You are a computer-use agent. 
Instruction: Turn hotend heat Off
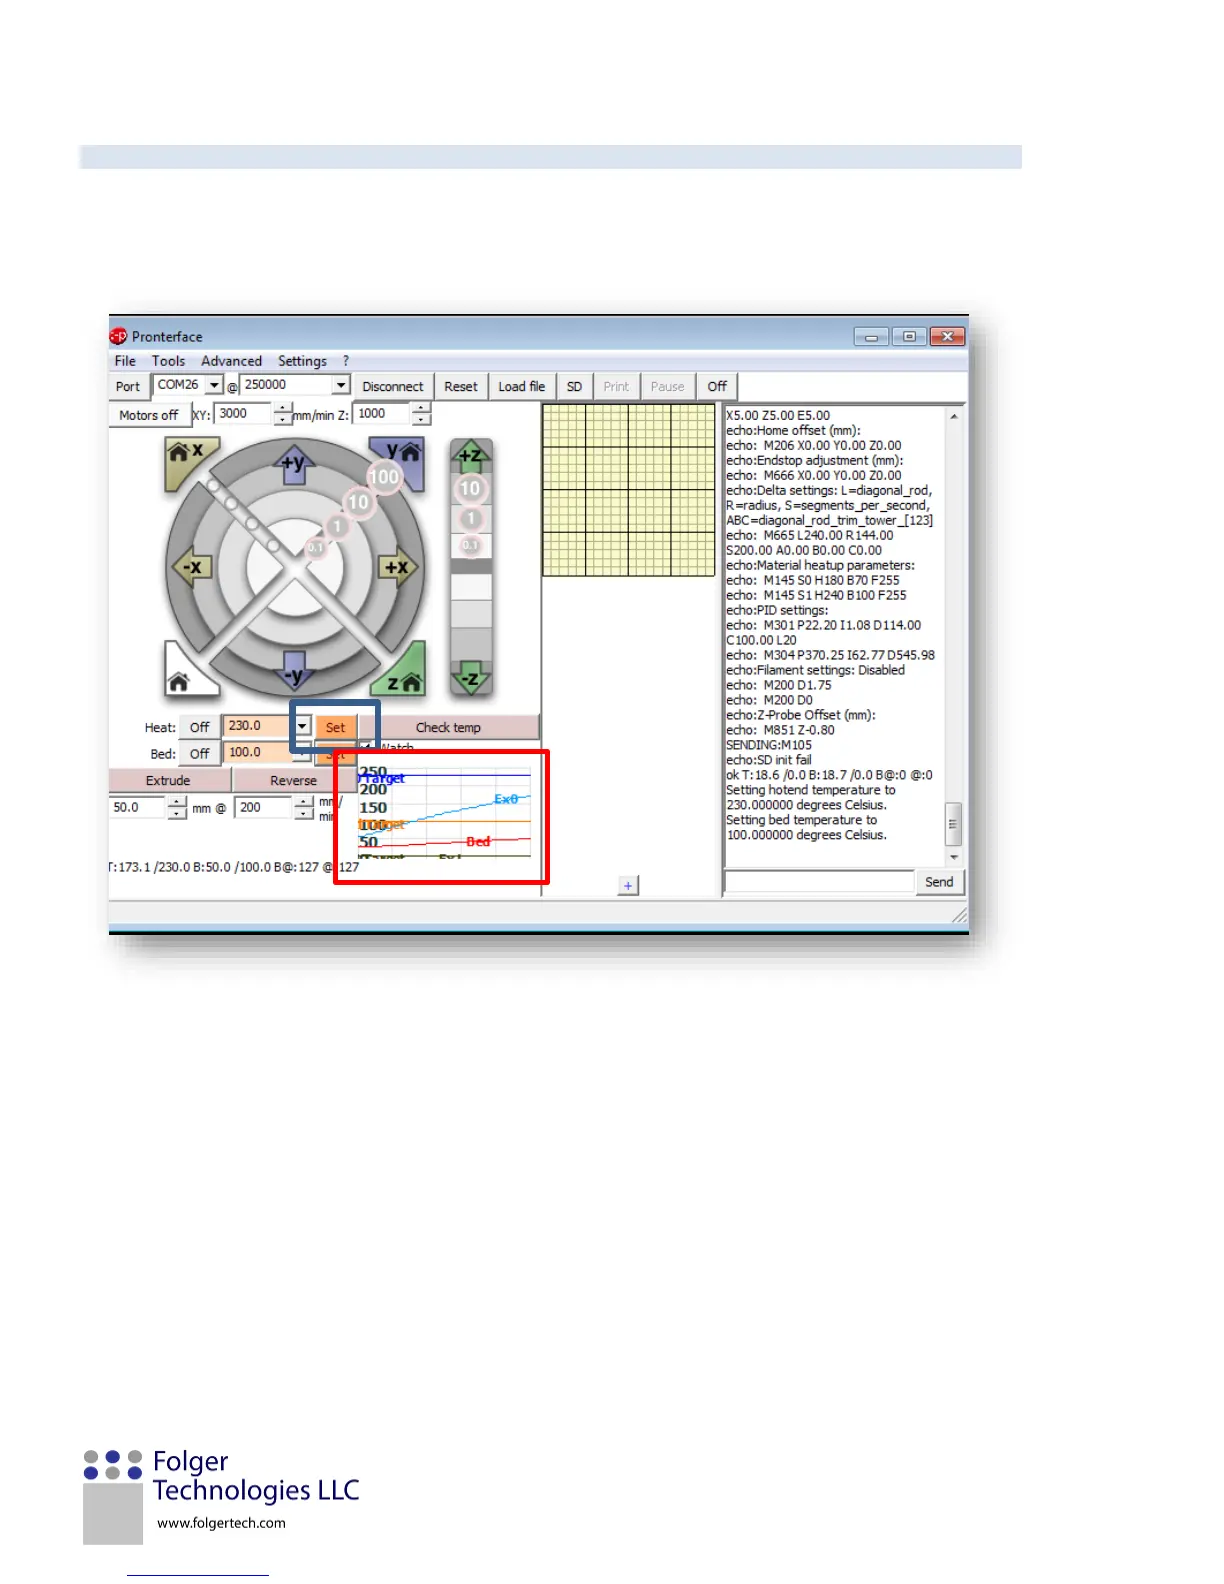pos(200,728)
